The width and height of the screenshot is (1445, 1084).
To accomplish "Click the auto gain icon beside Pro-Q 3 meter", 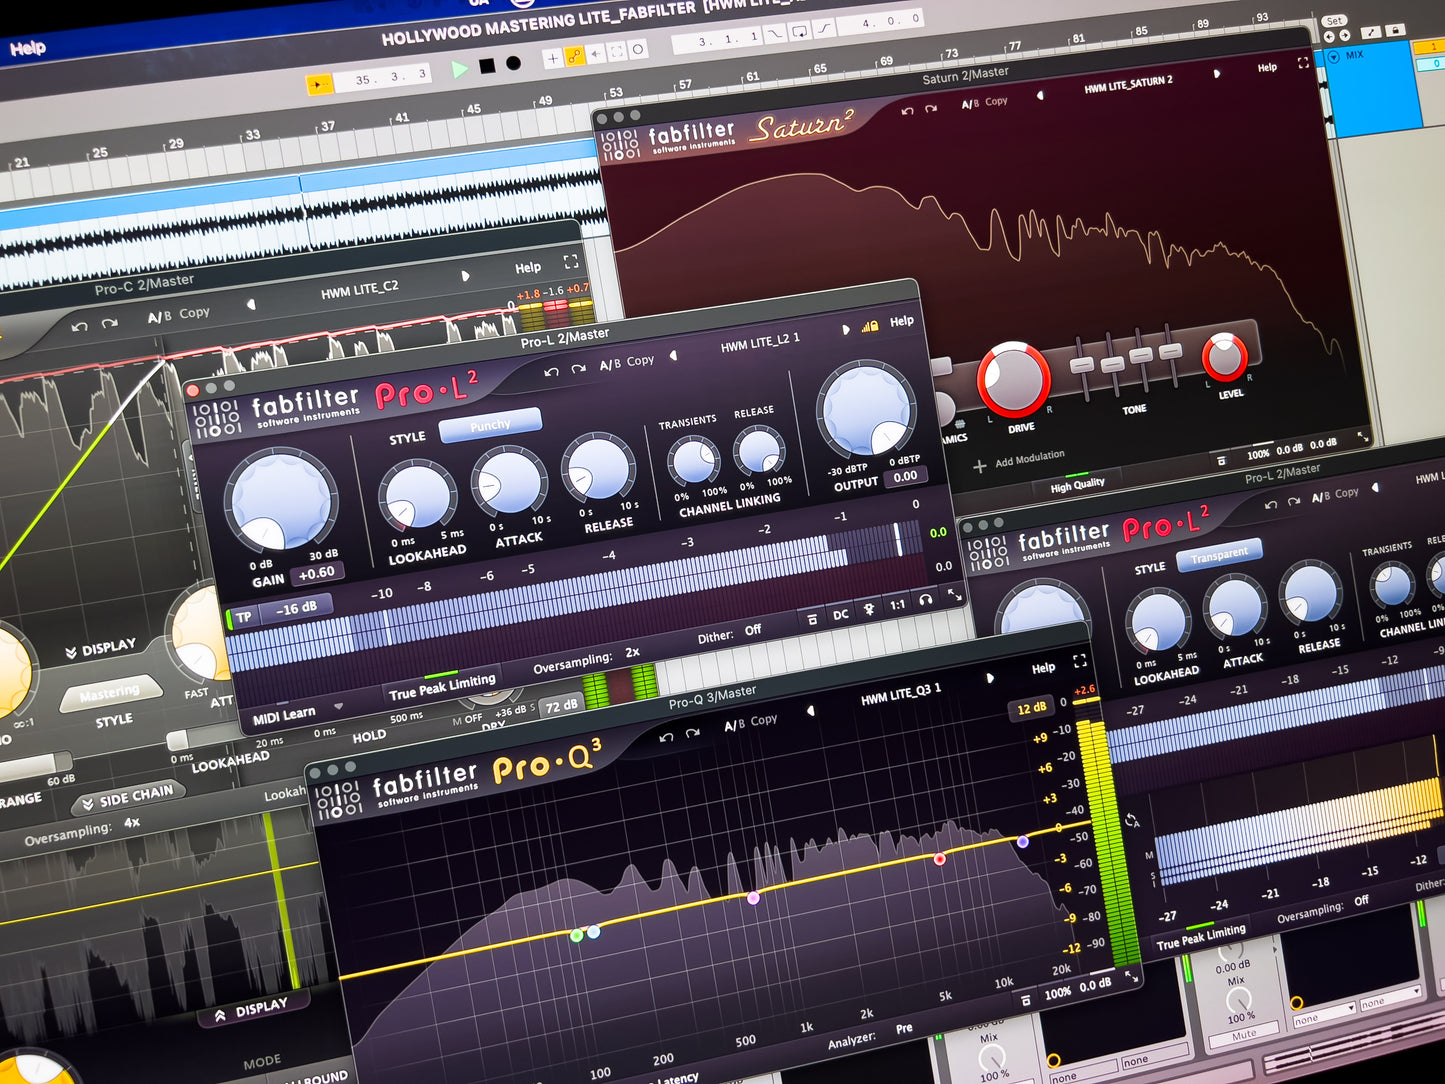I will click(x=1133, y=820).
